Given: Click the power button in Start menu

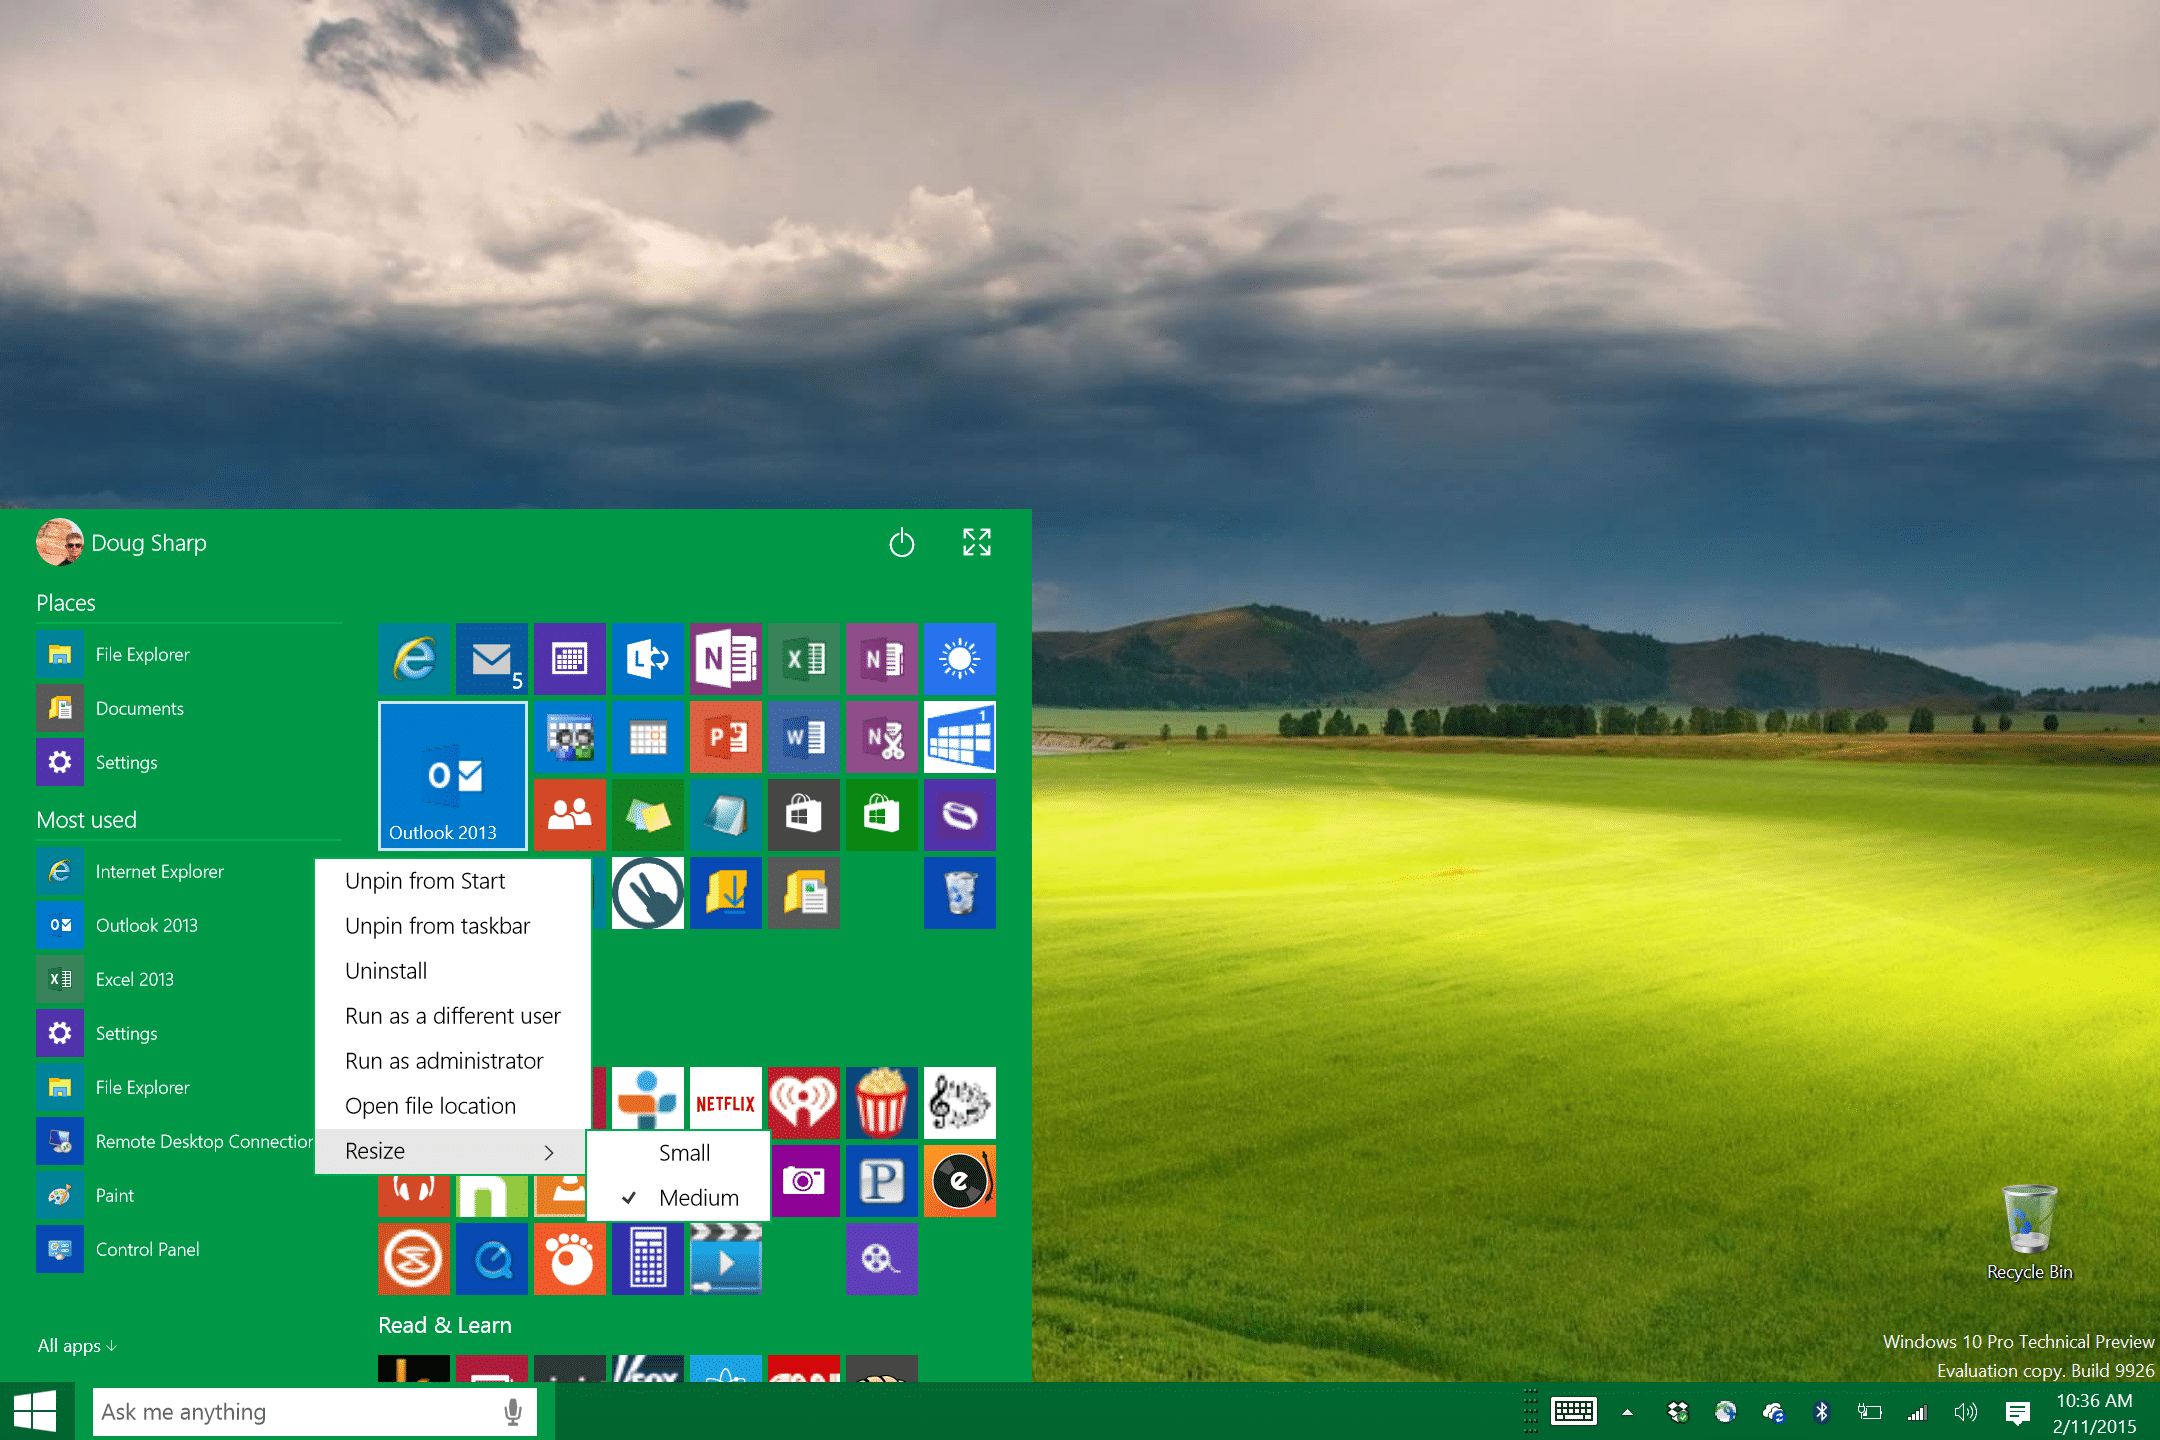Looking at the screenshot, I should click(x=902, y=543).
